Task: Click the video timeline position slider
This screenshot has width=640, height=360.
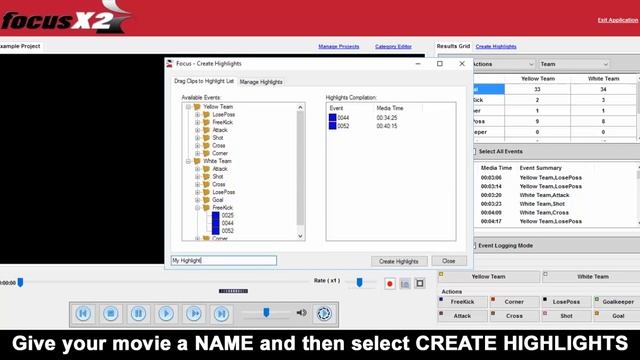Action: [20, 282]
